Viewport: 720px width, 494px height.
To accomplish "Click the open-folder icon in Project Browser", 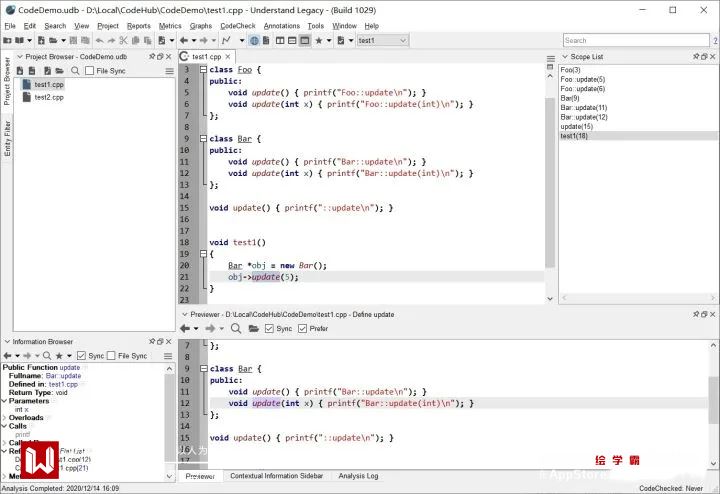I will 59,71.
